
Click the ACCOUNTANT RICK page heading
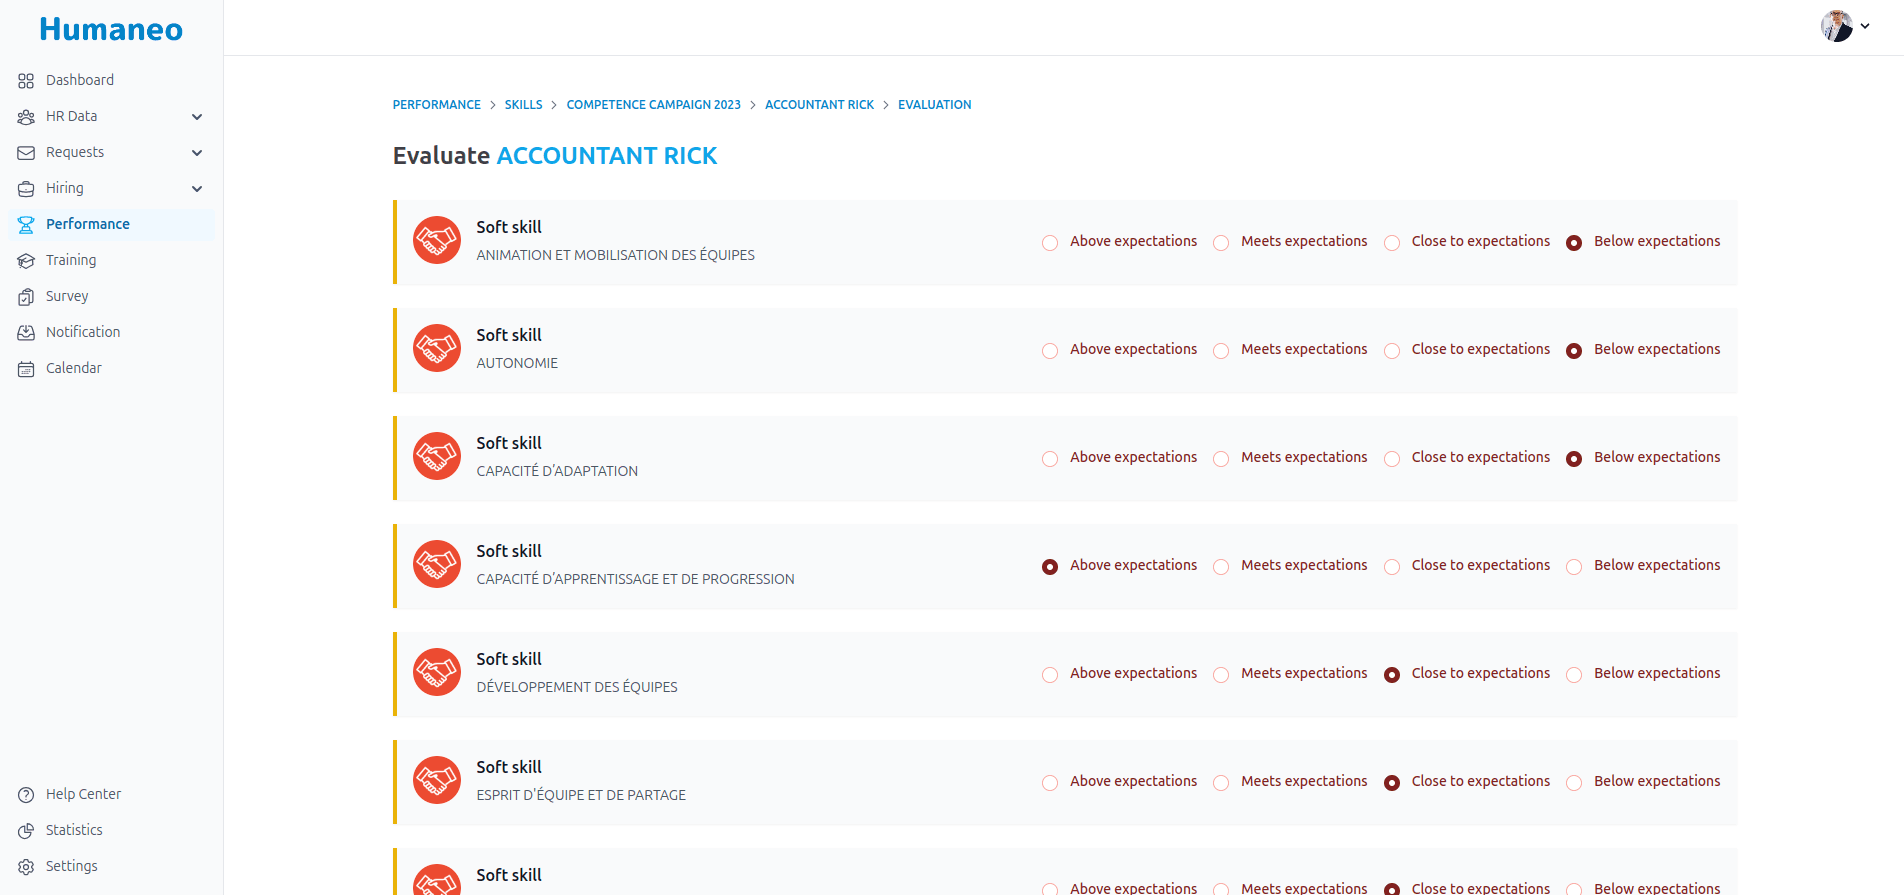click(x=607, y=156)
